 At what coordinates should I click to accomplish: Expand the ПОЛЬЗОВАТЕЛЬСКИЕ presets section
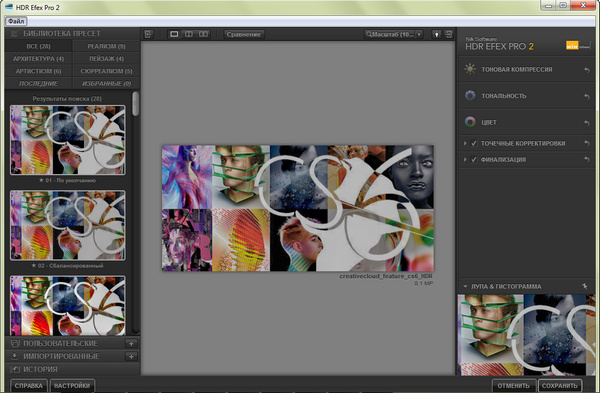pos(60,343)
